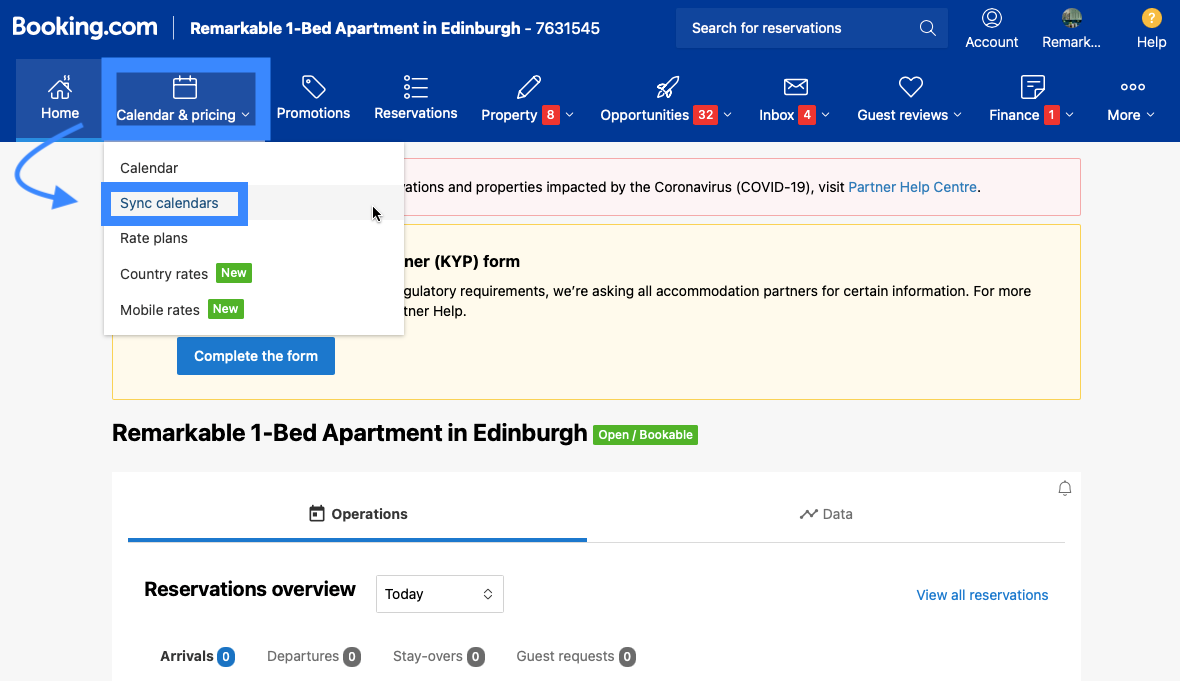This screenshot has width=1180, height=681.
Task: Expand the Finance menu
Action: [x=1031, y=114]
